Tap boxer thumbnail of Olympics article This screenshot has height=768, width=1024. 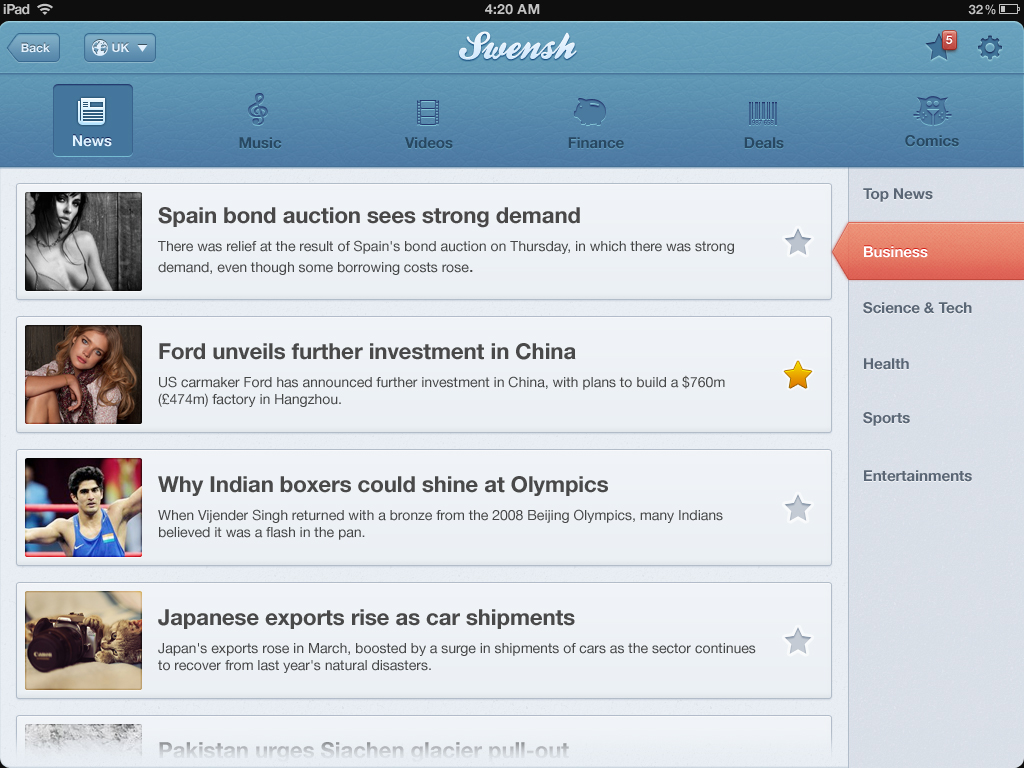click(x=84, y=507)
